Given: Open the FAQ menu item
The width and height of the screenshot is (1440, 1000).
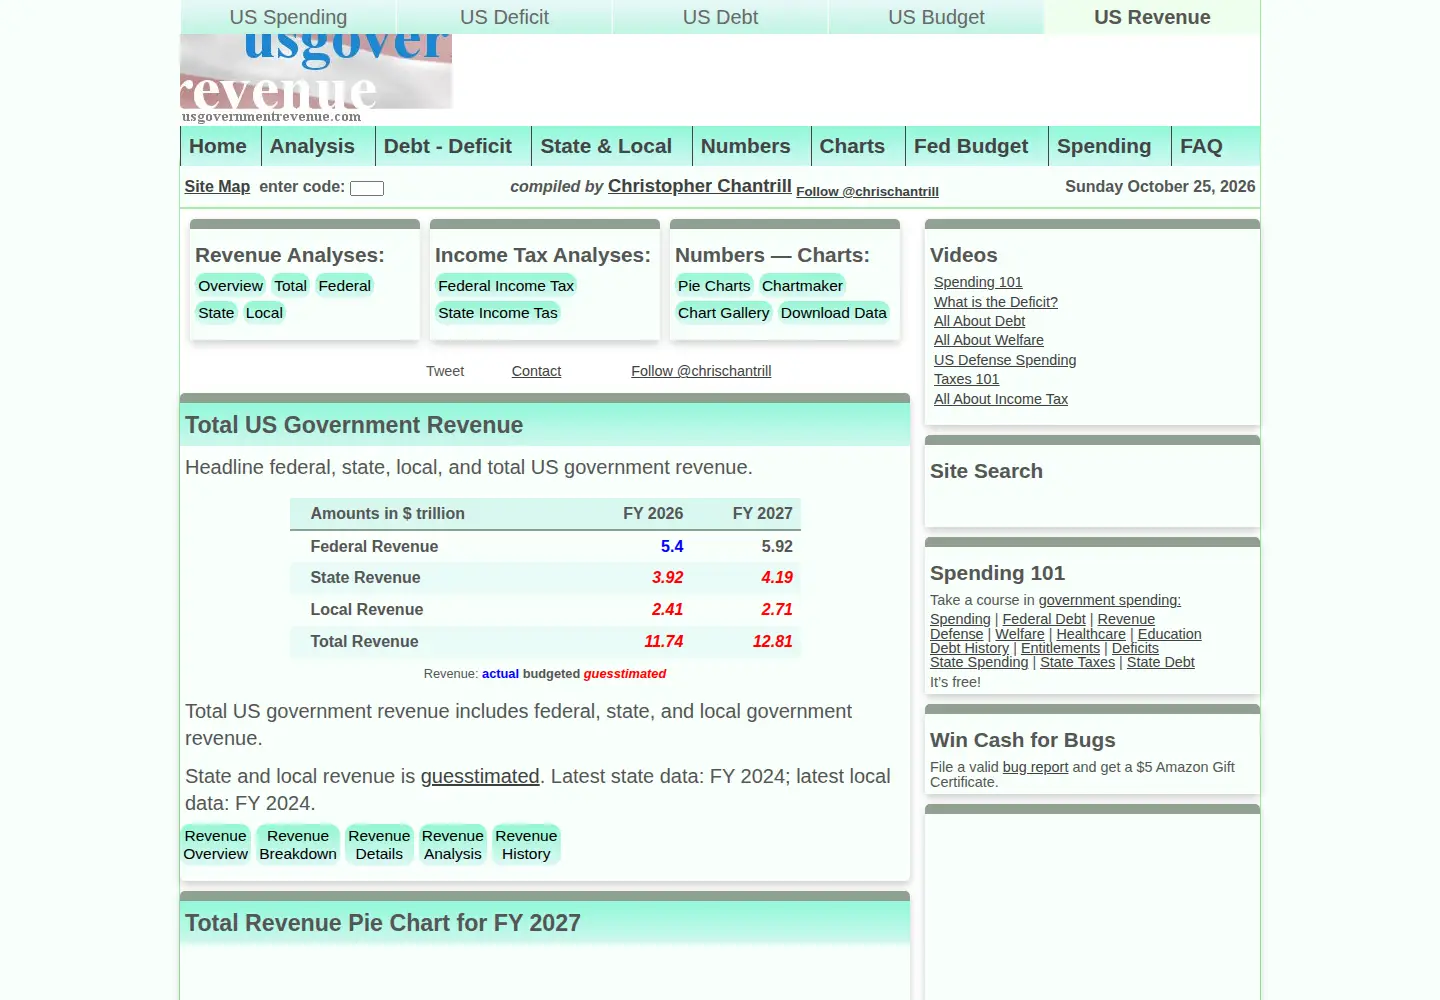Looking at the screenshot, I should tap(1201, 146).
